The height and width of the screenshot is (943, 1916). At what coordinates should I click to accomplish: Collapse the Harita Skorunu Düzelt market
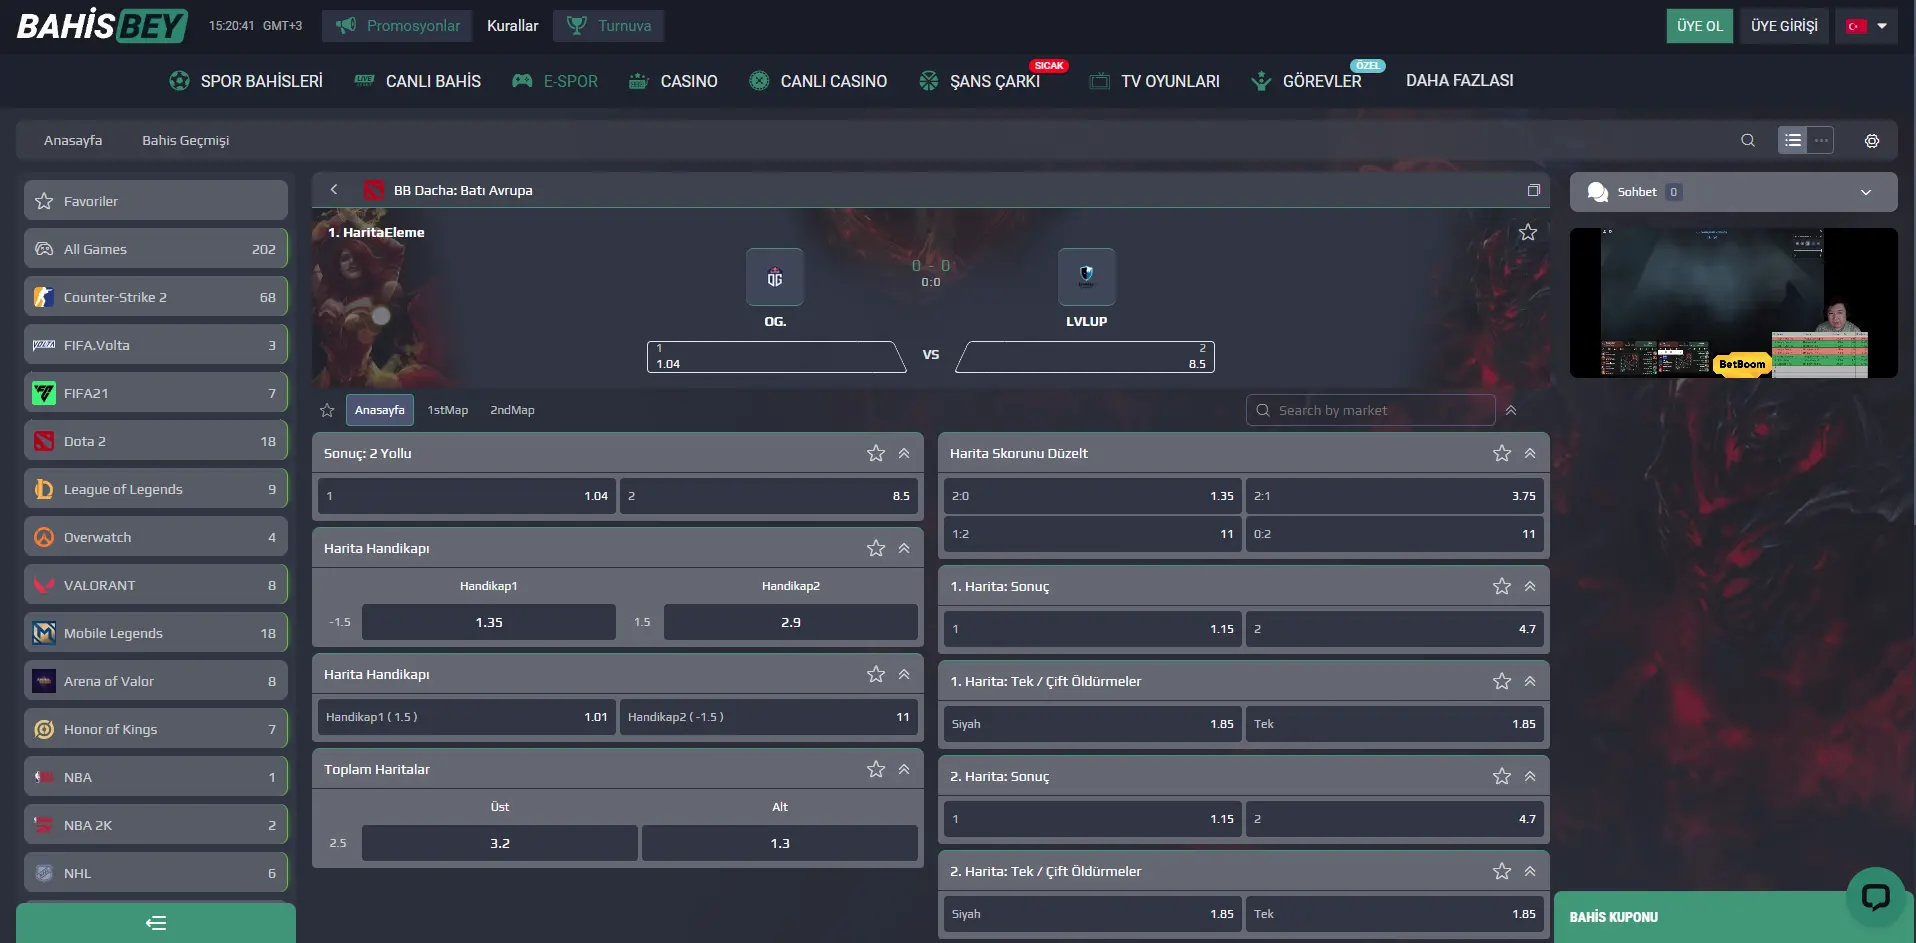(1530, 453)
